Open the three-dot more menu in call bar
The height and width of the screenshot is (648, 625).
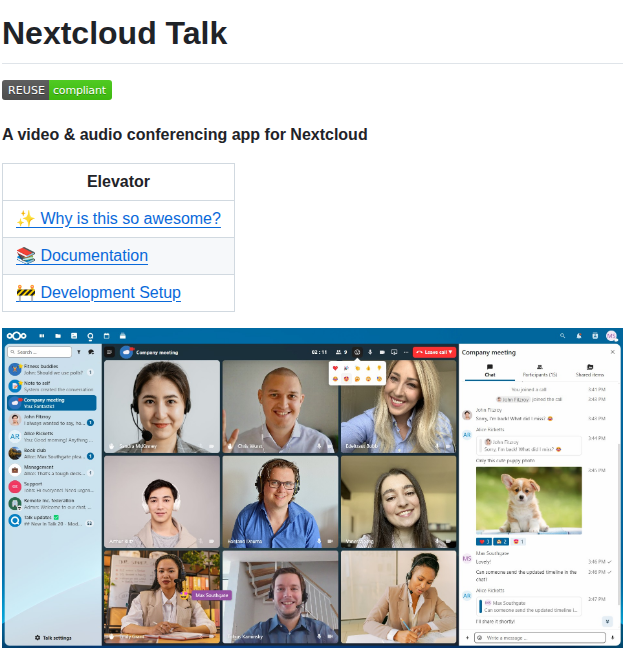406,352
